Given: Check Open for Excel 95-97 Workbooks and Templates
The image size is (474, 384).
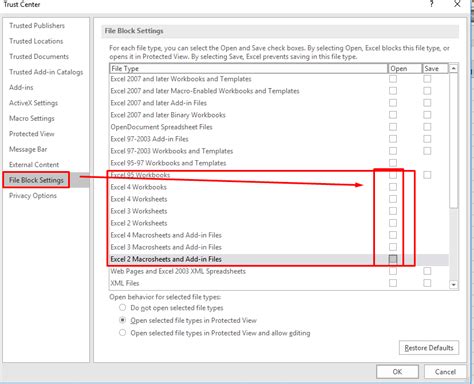Looking at the screenshot, I should (393, 163).
